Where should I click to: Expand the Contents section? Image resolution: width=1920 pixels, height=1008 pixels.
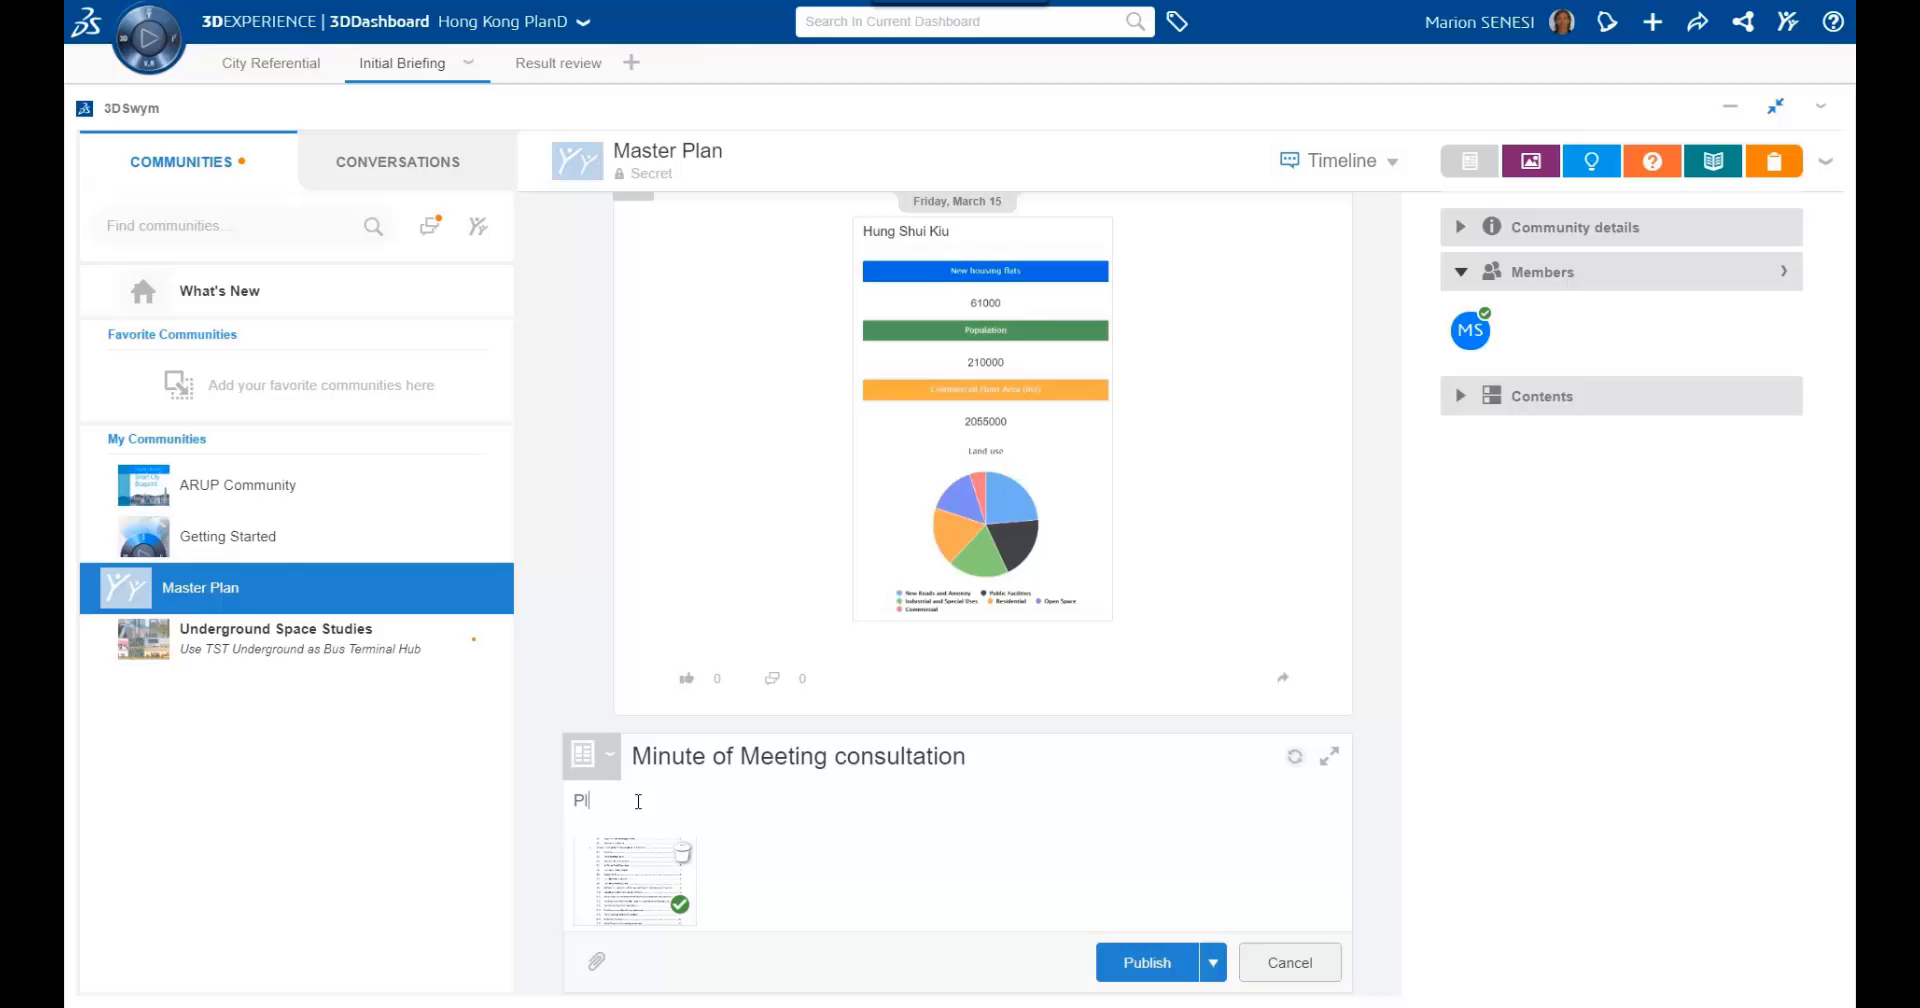coord(1460,396)
